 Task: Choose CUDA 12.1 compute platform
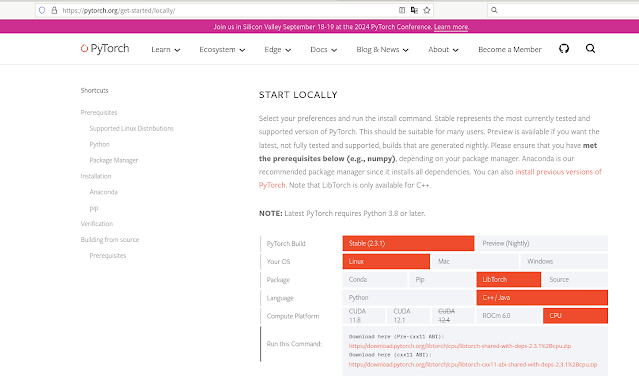click(x=408, y=316)
